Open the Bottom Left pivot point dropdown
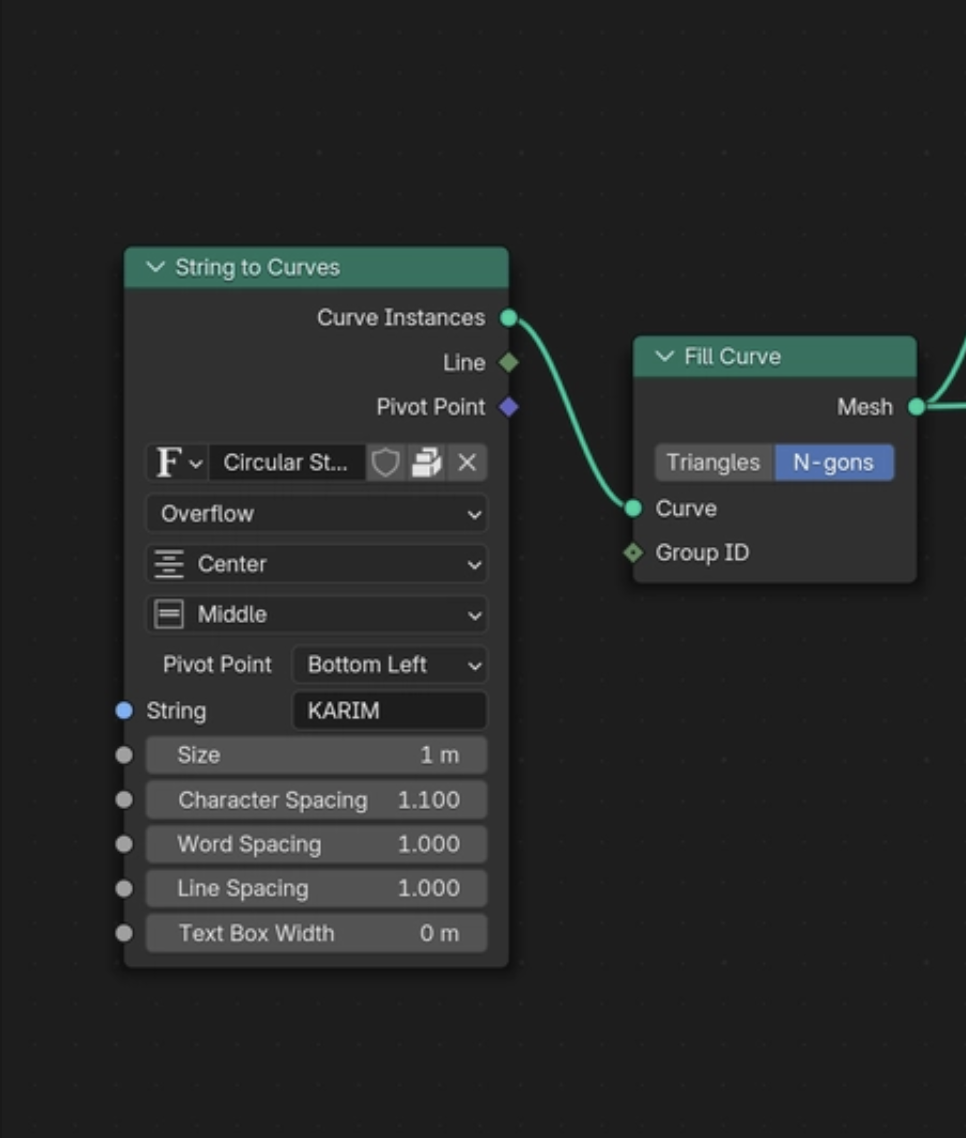The height and width of the screenshot is (1138, 966). 390,665
